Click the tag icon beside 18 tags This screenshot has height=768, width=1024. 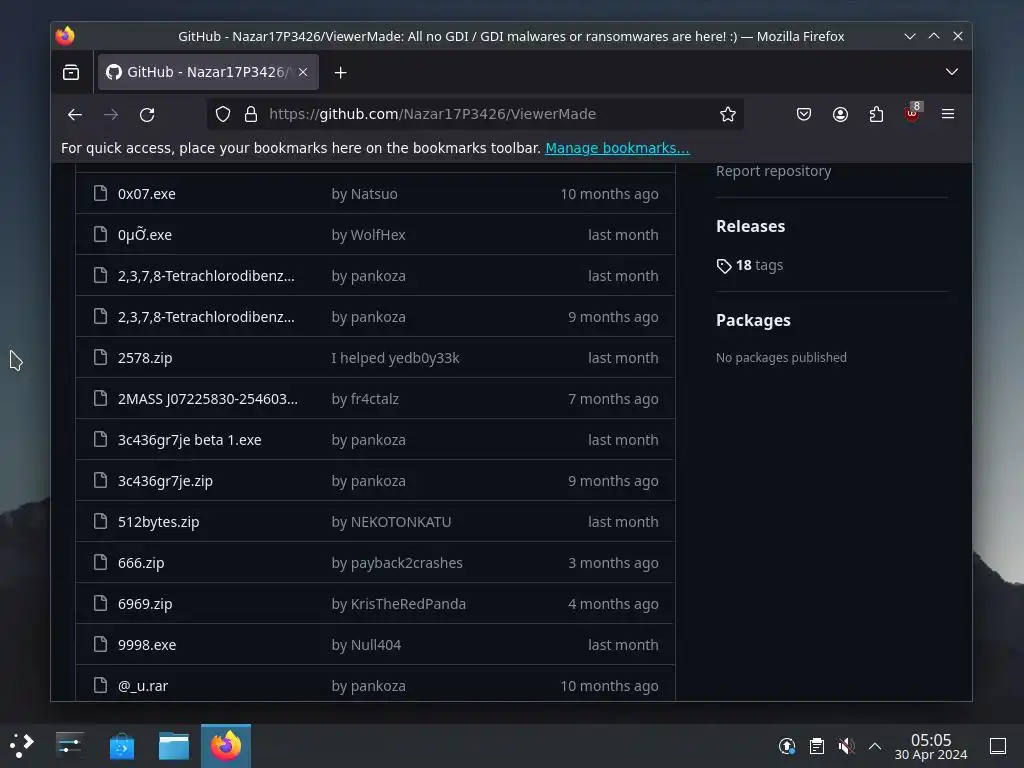[724, 266]
